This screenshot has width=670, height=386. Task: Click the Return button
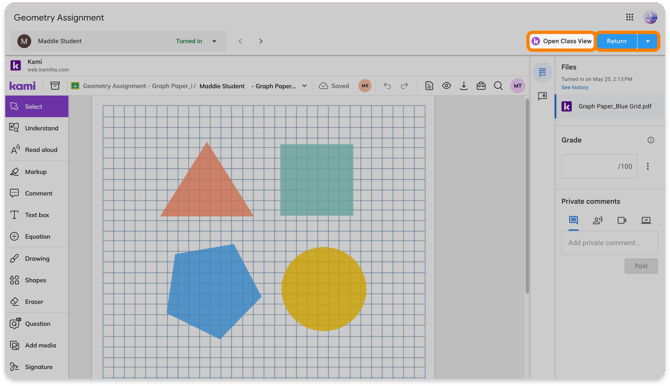coord(617,41)
